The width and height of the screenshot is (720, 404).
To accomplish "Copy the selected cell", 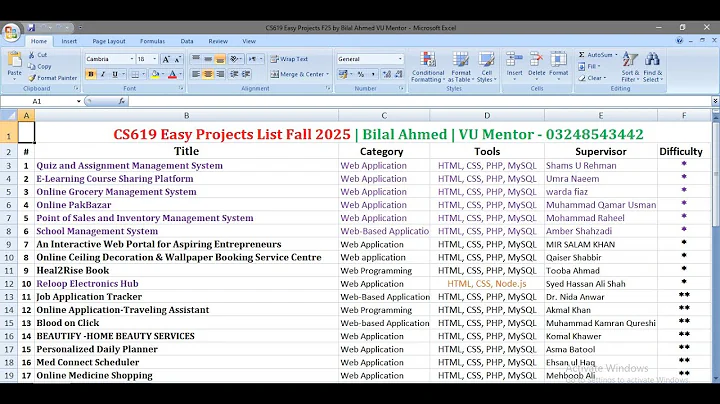I will pyautogui.click(x=39, y=66).
